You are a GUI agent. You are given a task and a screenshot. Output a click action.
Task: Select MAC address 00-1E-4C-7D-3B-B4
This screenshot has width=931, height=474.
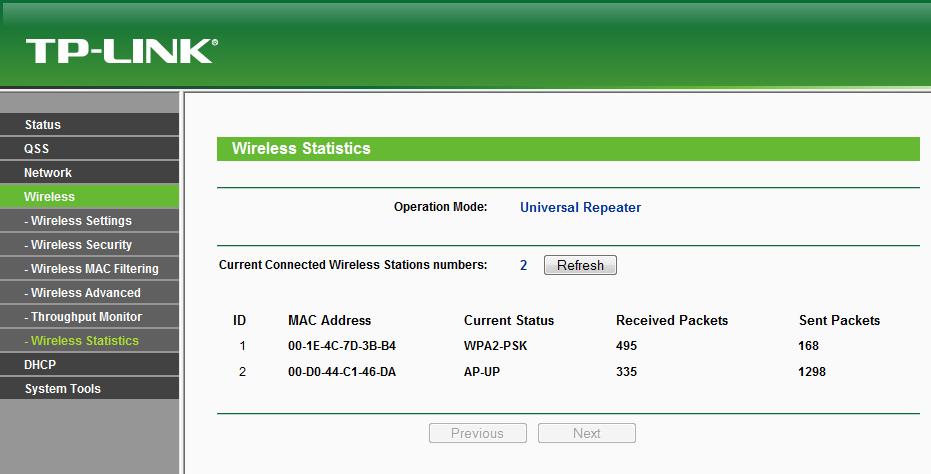(342, 346)
